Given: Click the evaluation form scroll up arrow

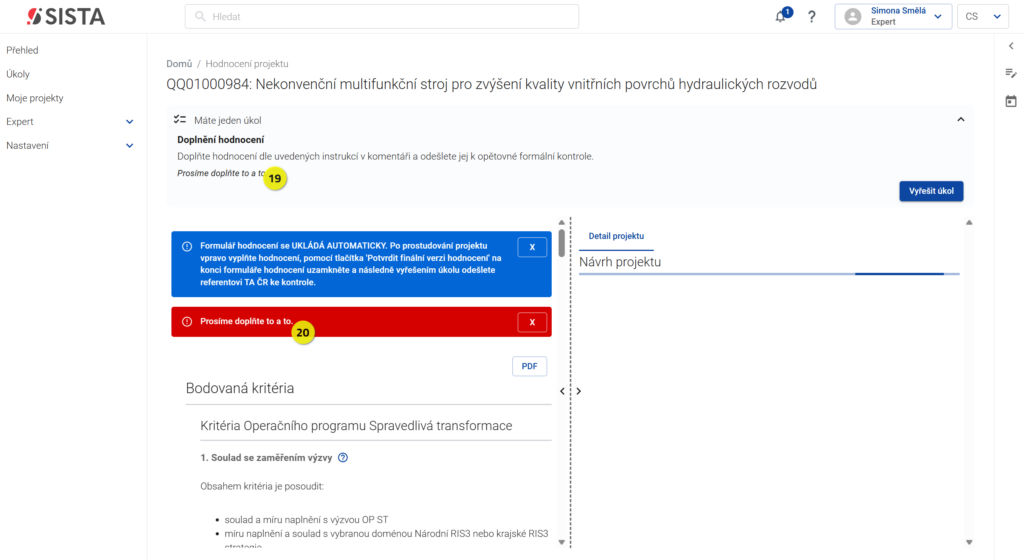Looking at the screenshot, I should point(562,223).
